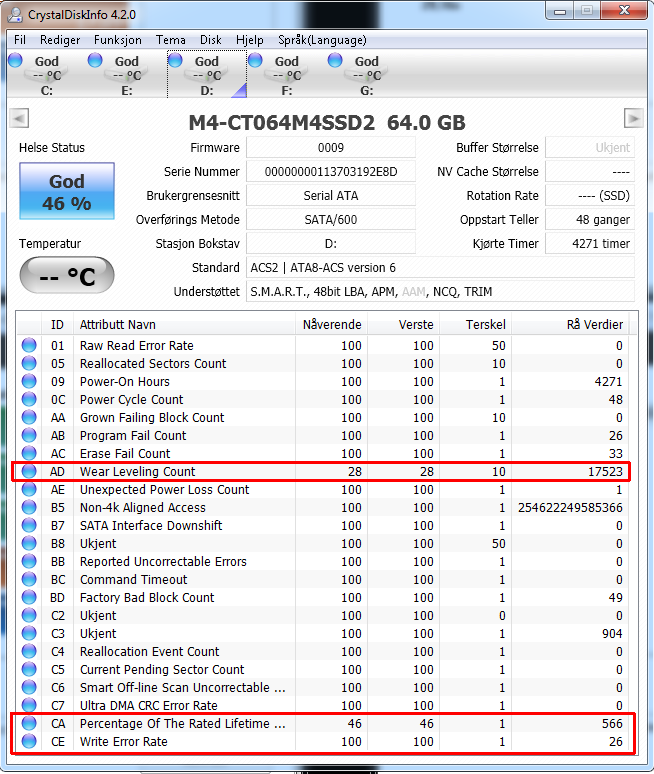
Task: Click status icon for Unexpected Power Loss Count
Action: point(29,489)
